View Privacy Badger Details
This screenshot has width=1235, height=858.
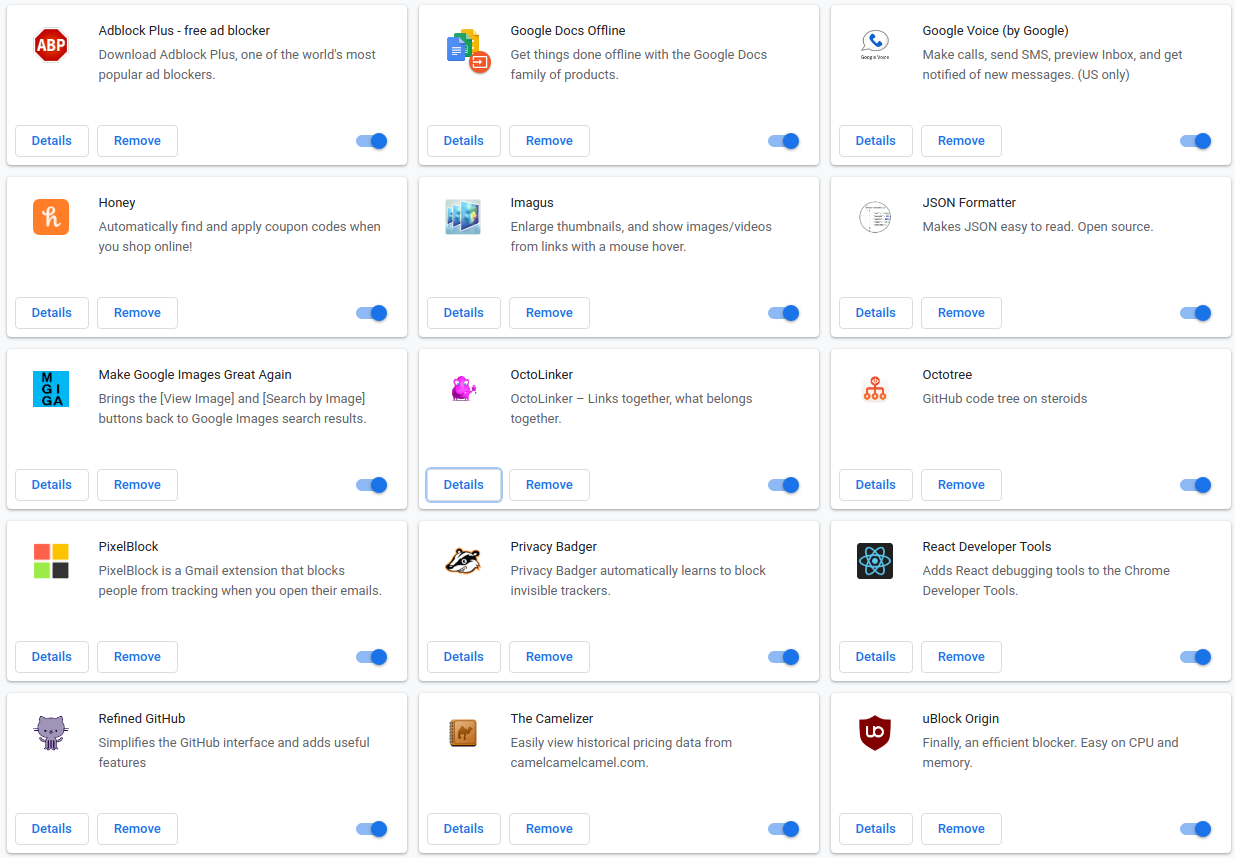click(x=464, y=657)
